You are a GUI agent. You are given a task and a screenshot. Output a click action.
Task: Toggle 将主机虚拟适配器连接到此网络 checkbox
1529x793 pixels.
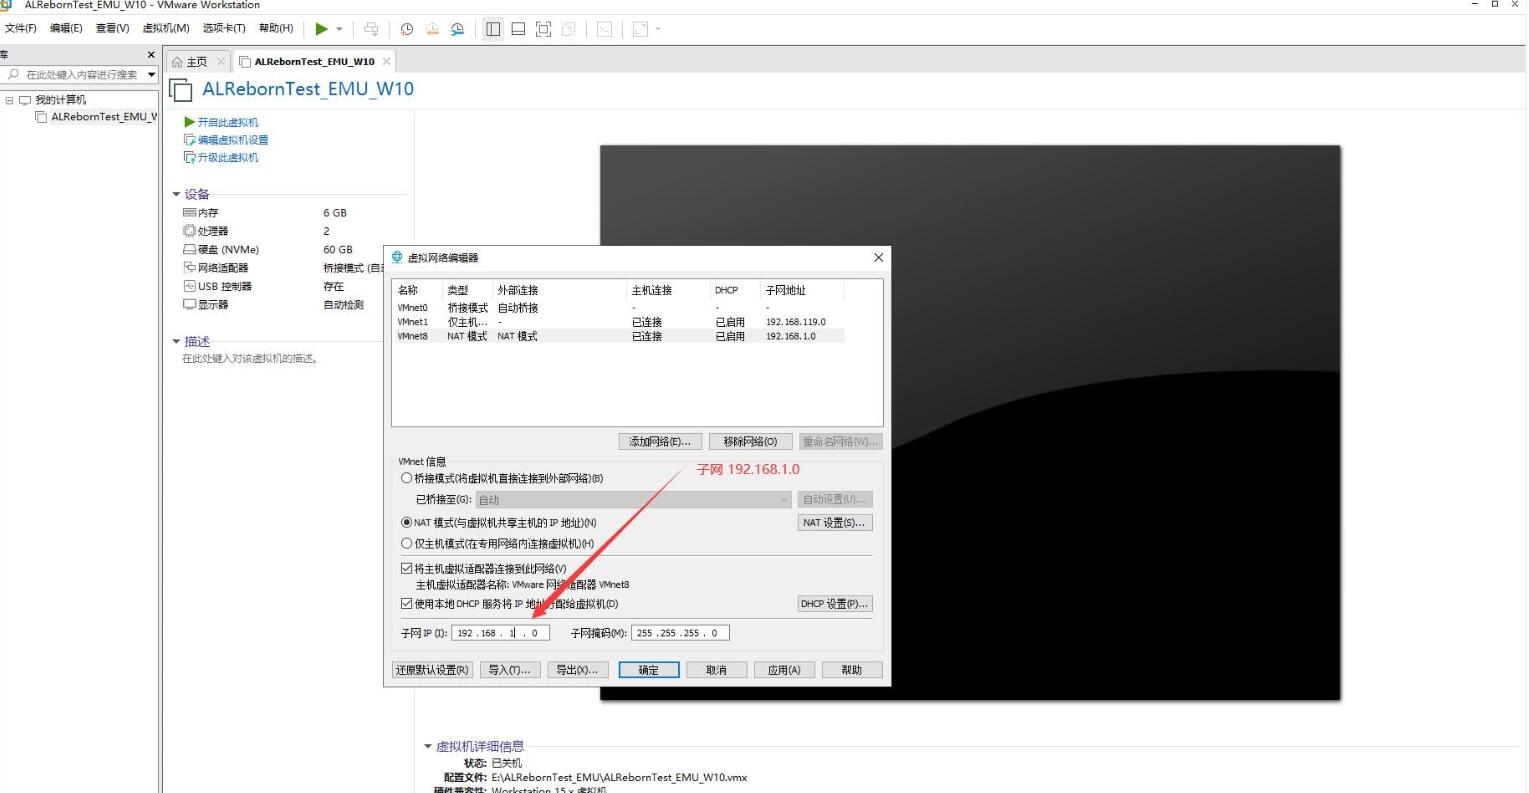coord(407,568)
